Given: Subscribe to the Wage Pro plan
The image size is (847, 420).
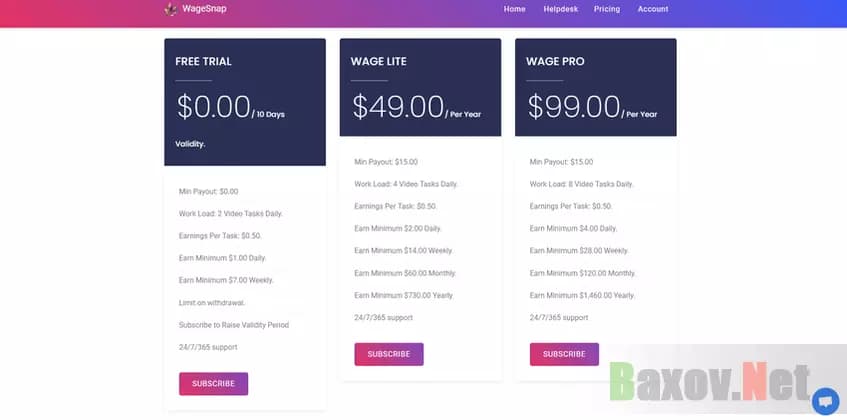Looking at the screenshot, I should coord(564,354).
